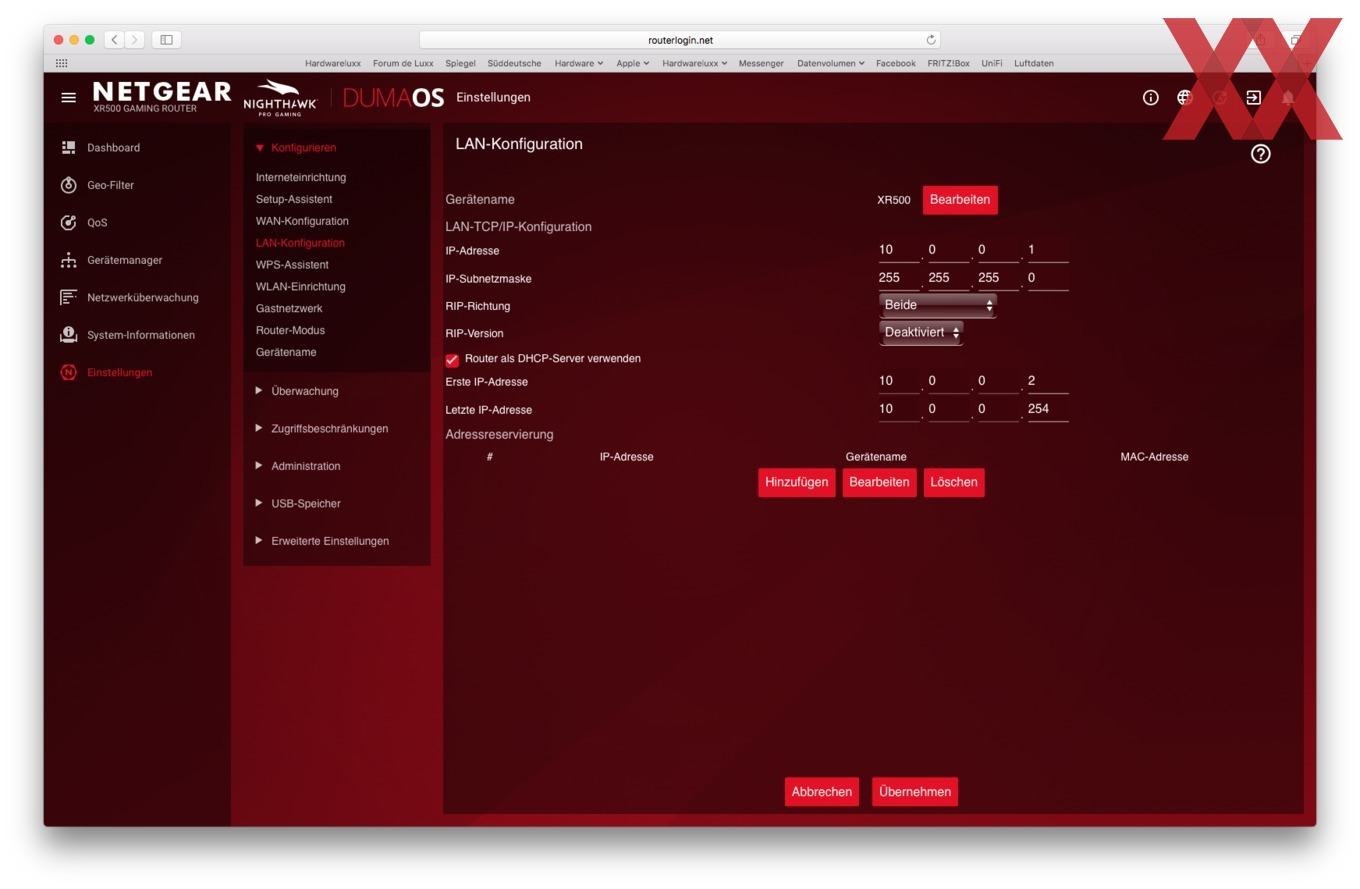1360x889 pixels.
Task: Open the FRITZ!Box bookmark
Action: [948, 63]
